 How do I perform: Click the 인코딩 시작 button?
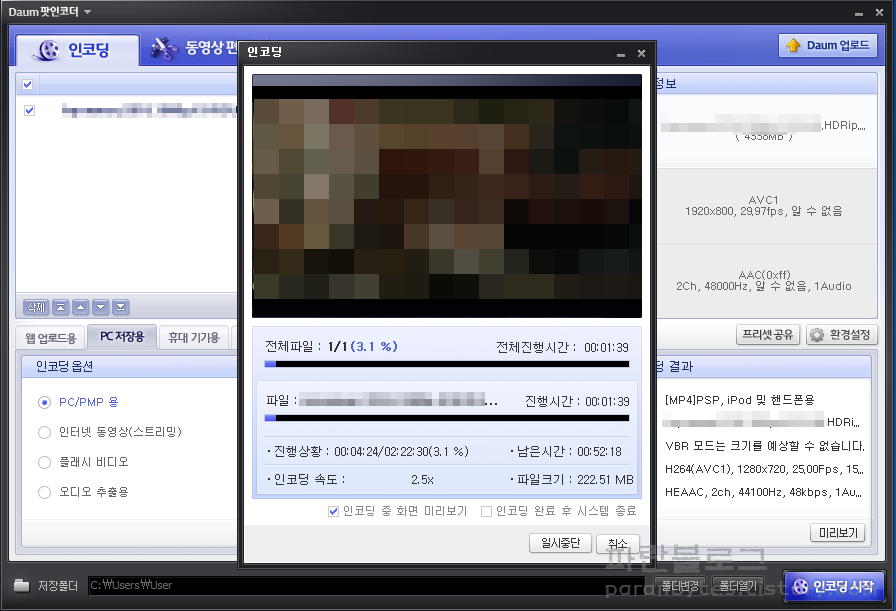point(834,586)
